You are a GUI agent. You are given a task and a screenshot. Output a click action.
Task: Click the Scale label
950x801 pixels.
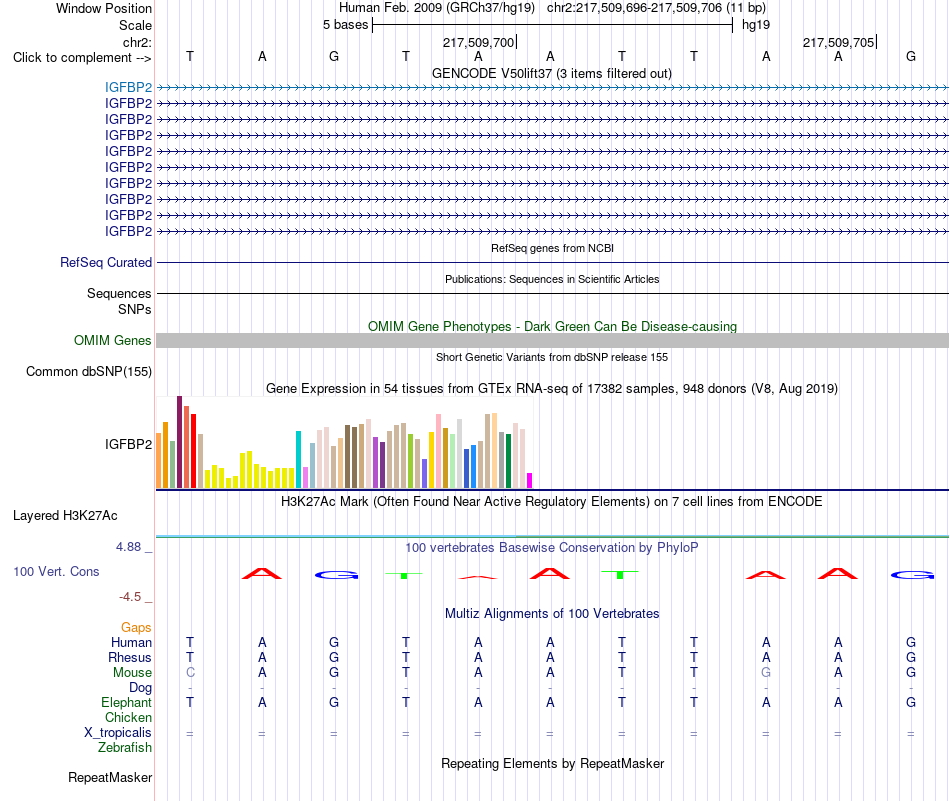click(x=136, y=25)
